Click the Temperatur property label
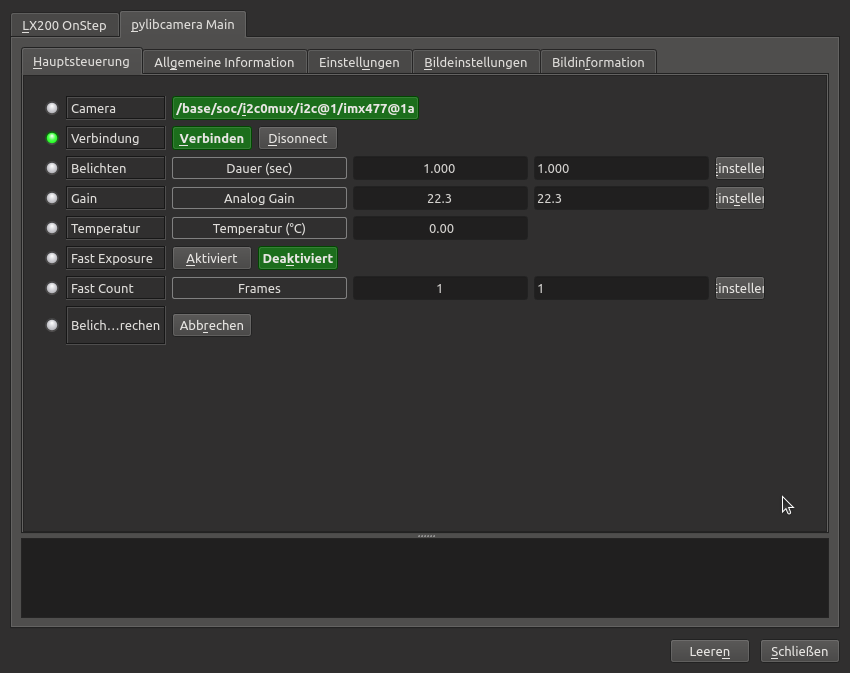The height and width of the screenshot is (673, 850). [115, 228]
